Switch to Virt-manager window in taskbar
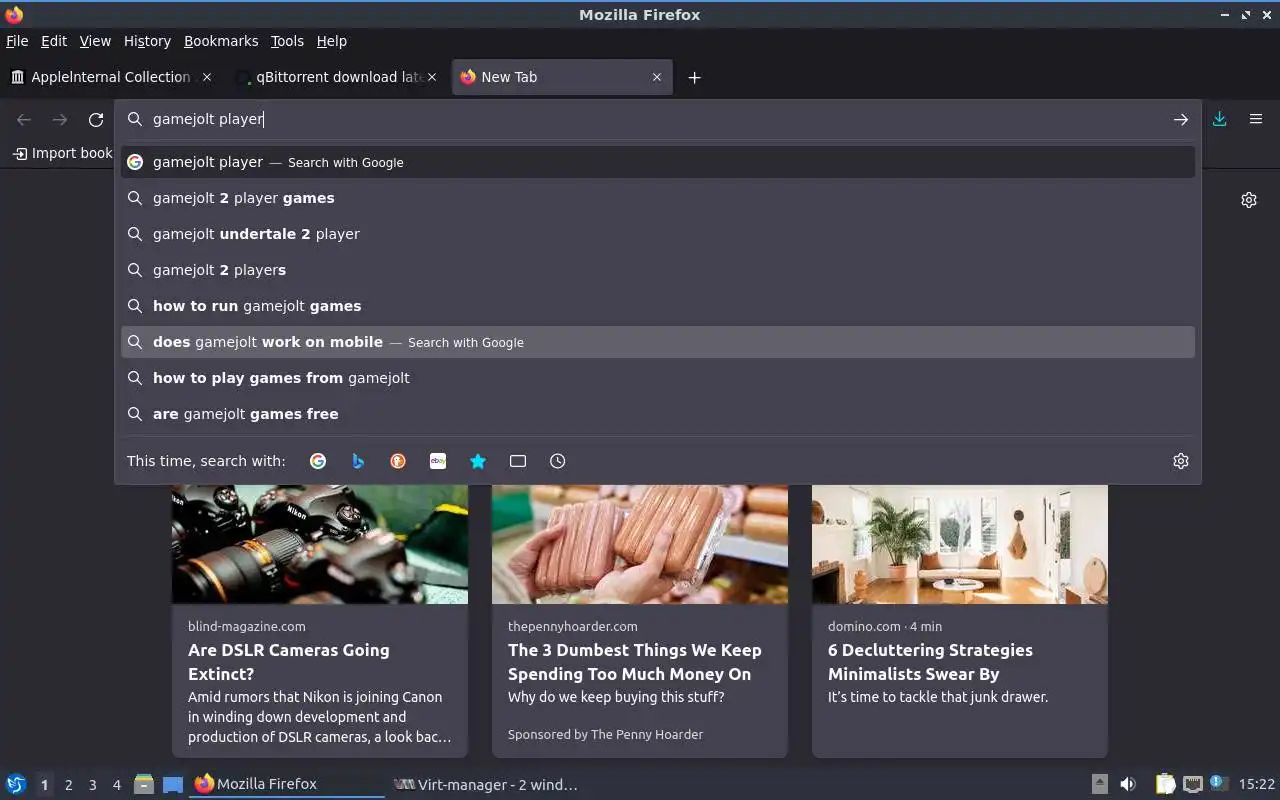This screenshot has width=1280, height=800. 485,785
